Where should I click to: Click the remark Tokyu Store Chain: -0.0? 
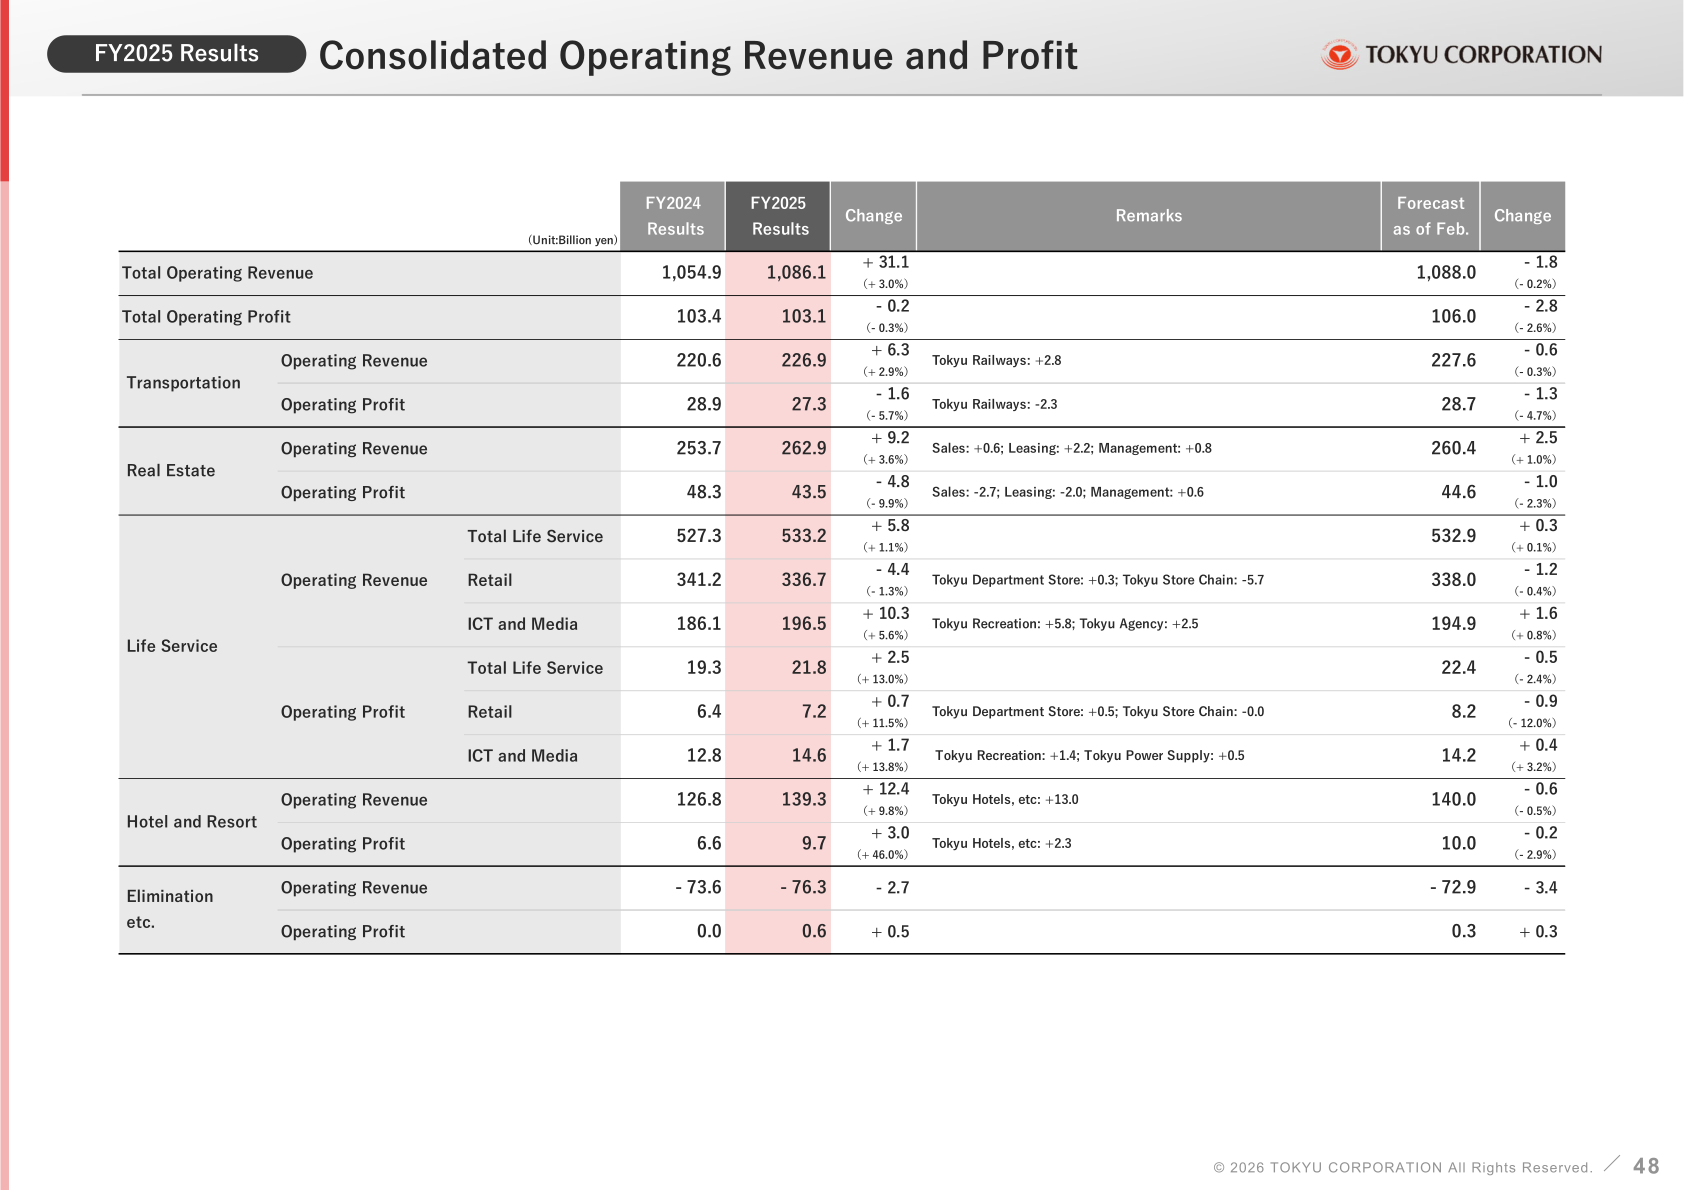point(1193,713)
